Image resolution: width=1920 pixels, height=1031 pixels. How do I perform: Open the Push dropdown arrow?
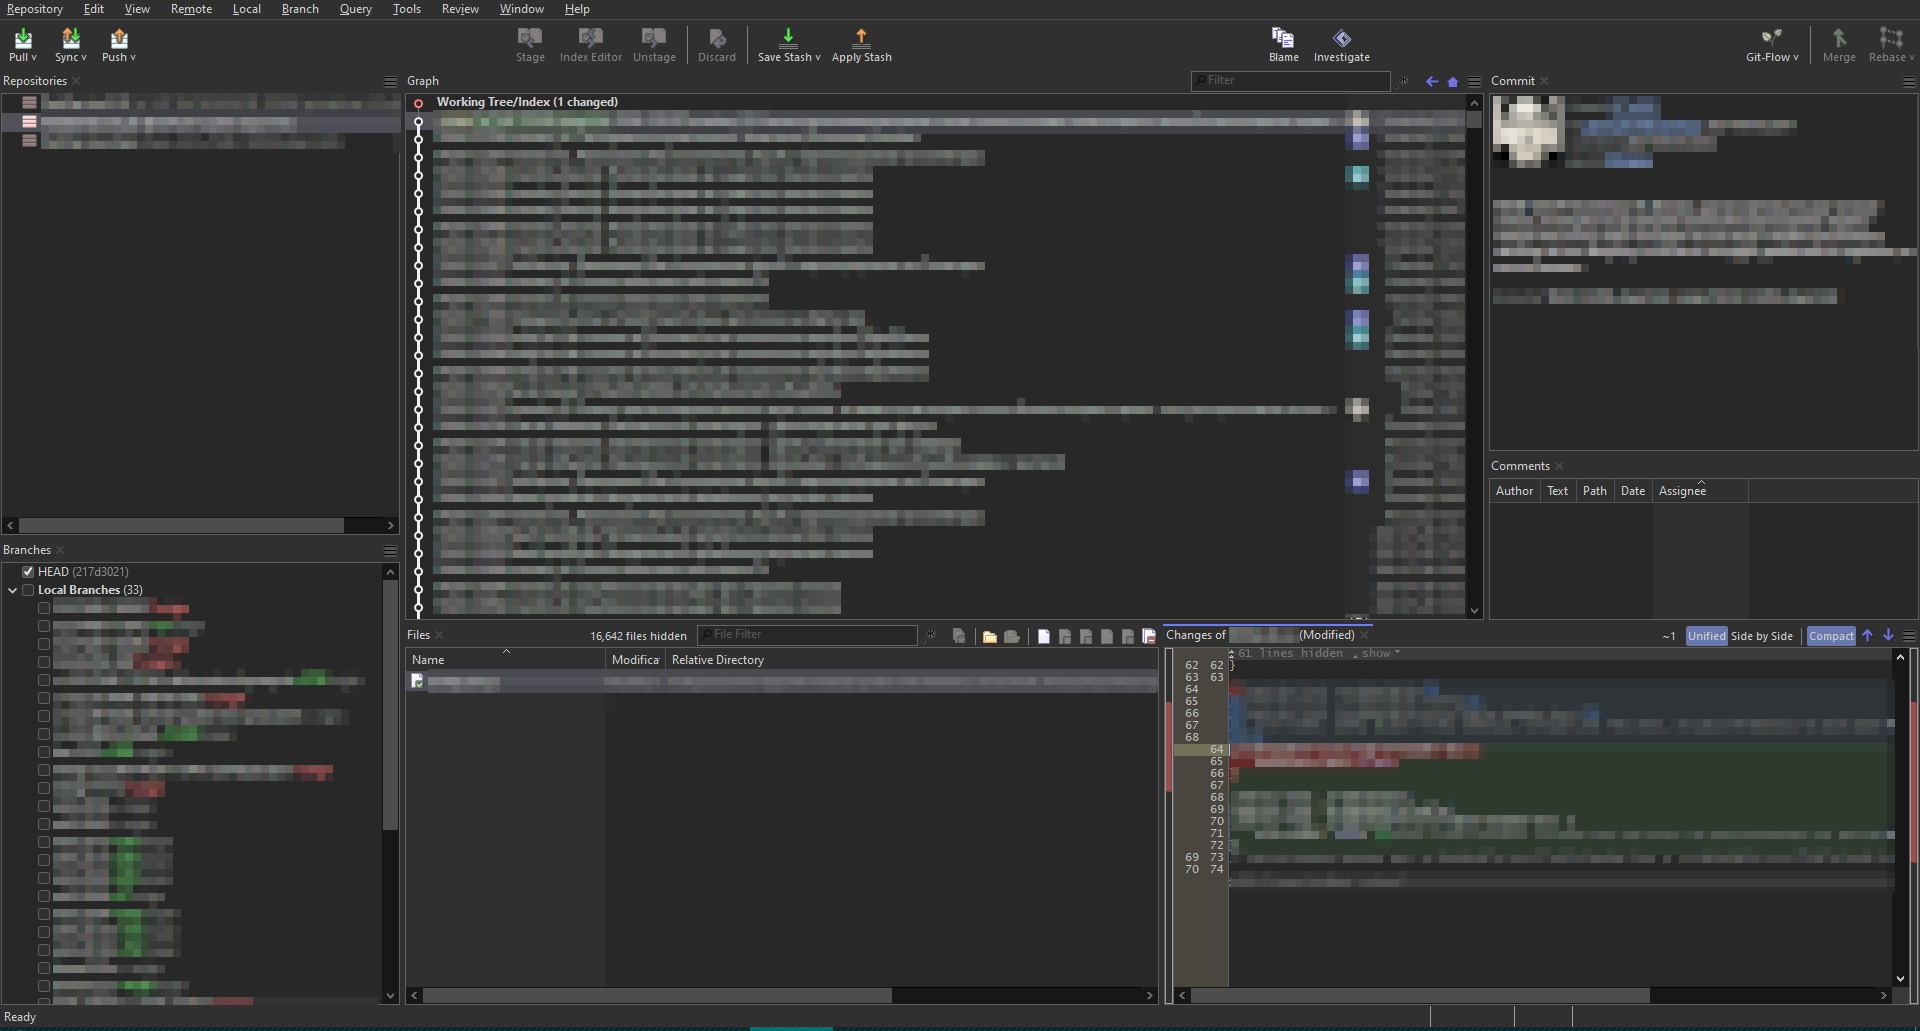(133, 58)
